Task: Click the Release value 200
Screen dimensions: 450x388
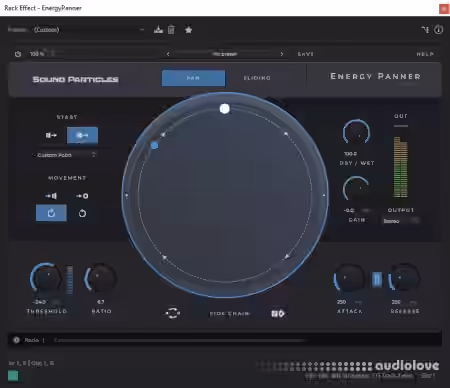Action: pos(396,302)
